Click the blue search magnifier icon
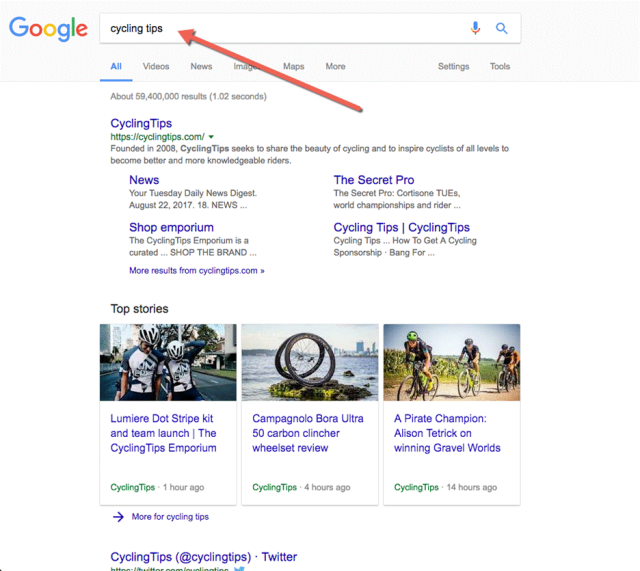Screen dimensions: 640x571 point(502,29)
